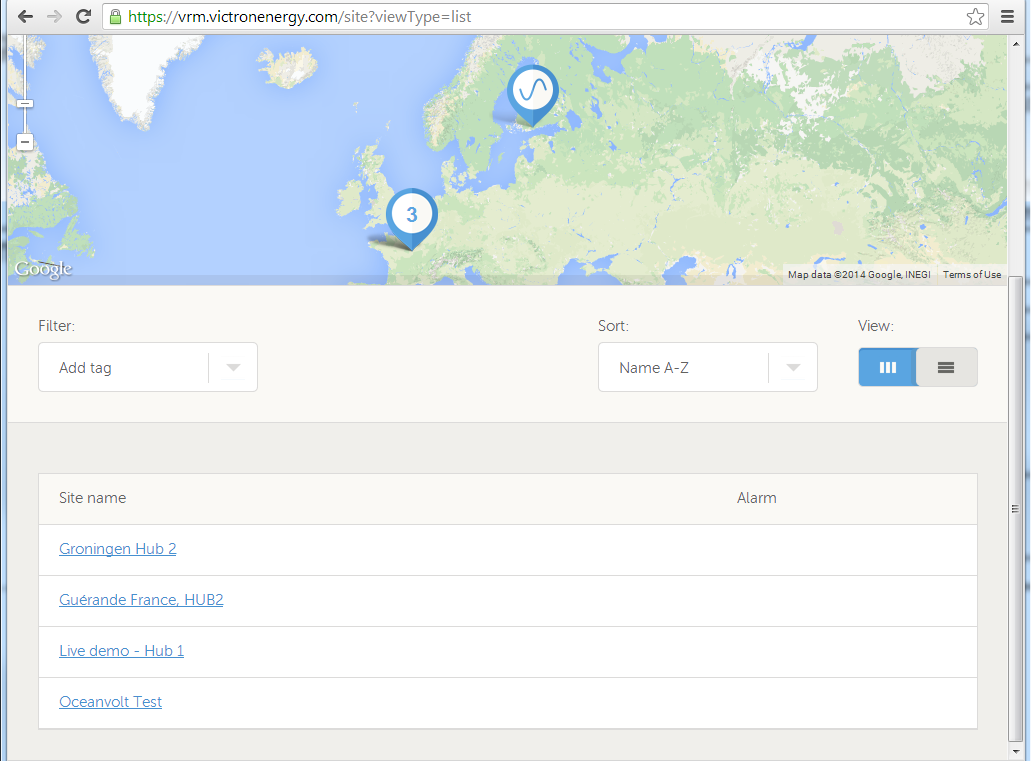Click the sine wave site marker on map
This screenshot has height=761, width=1031.
(532, 92)
